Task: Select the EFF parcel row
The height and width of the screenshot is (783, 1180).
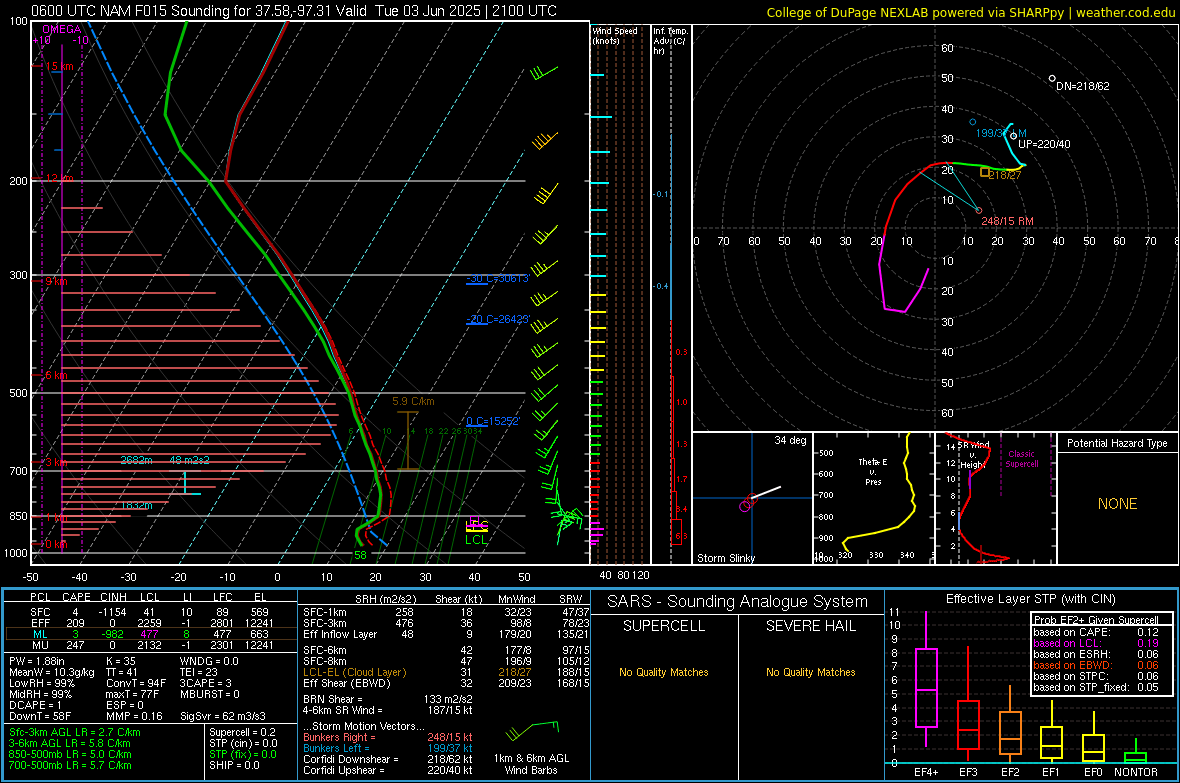Action: pyautogui.click(x=150, y=623)
